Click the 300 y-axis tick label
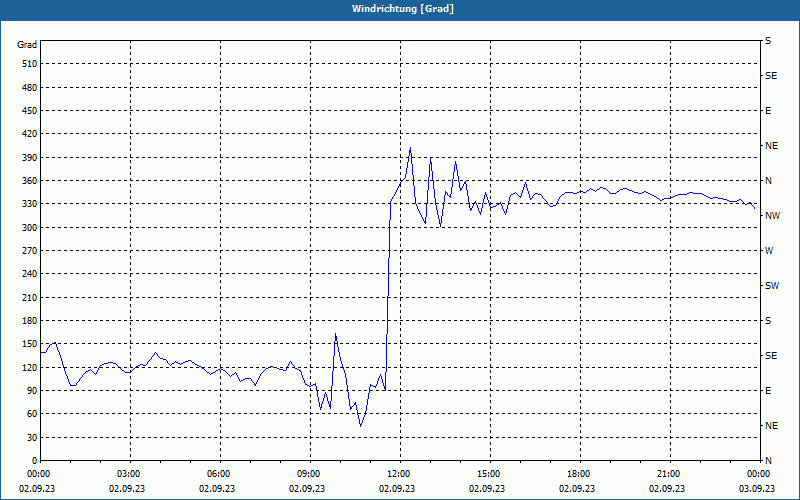 click(30, 228)
